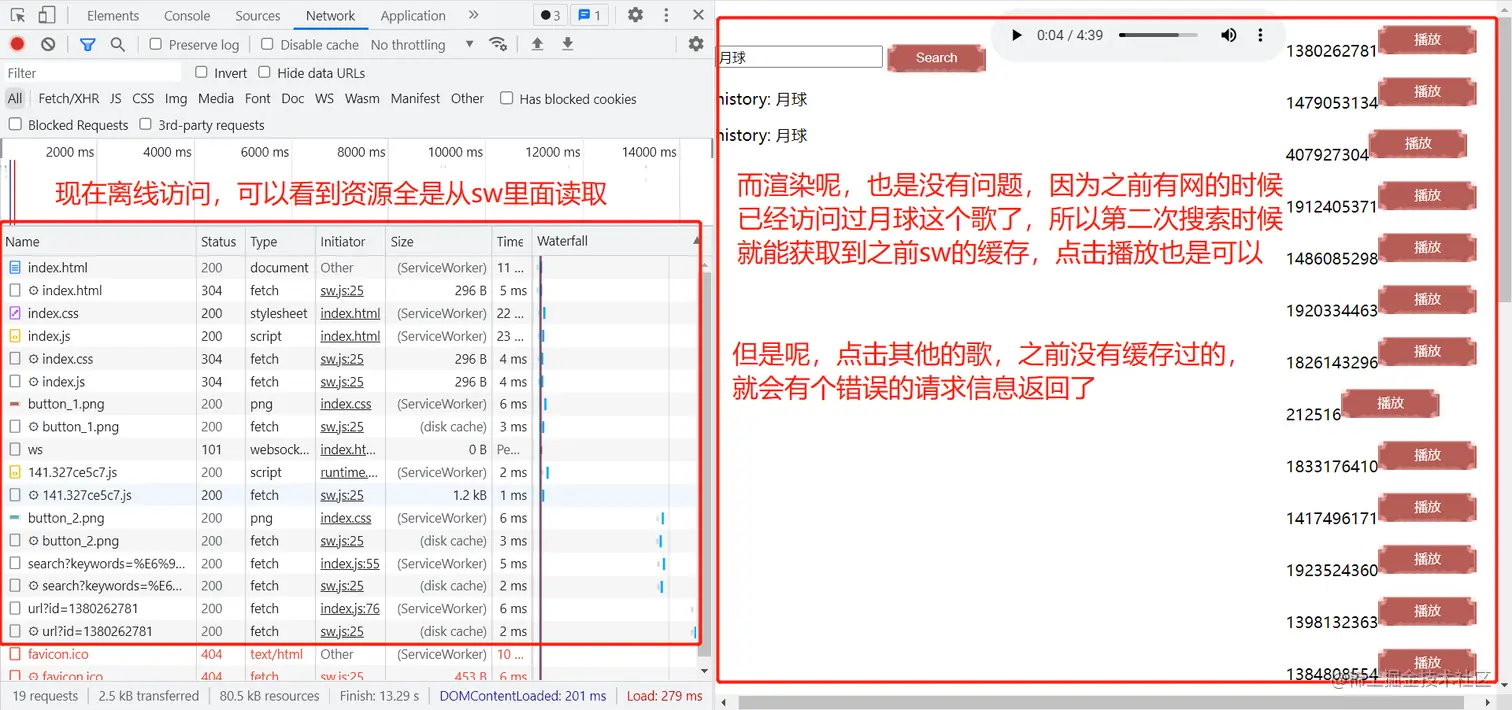
Task: Open DevTools settings gear
Action: pyautogui.click(x=635, y=15)
